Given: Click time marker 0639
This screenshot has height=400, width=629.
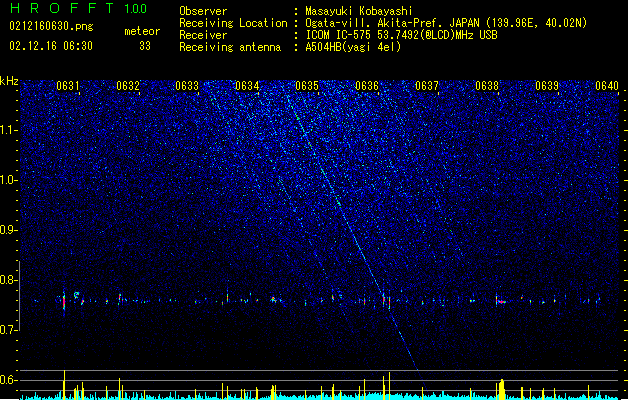Looking at the screenshot, I should coord(547,86).
